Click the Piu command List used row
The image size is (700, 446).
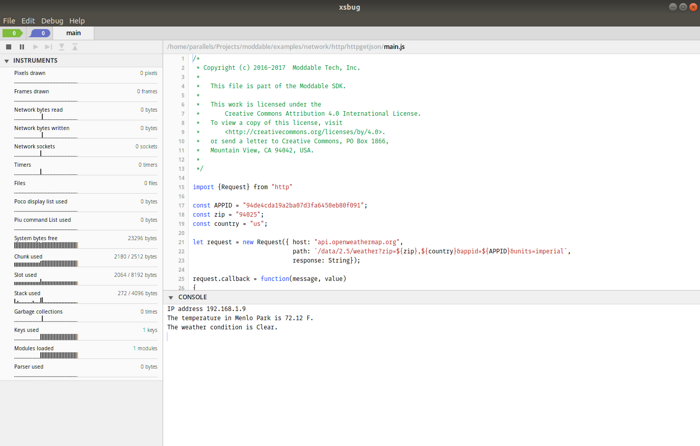coord(85,222)
